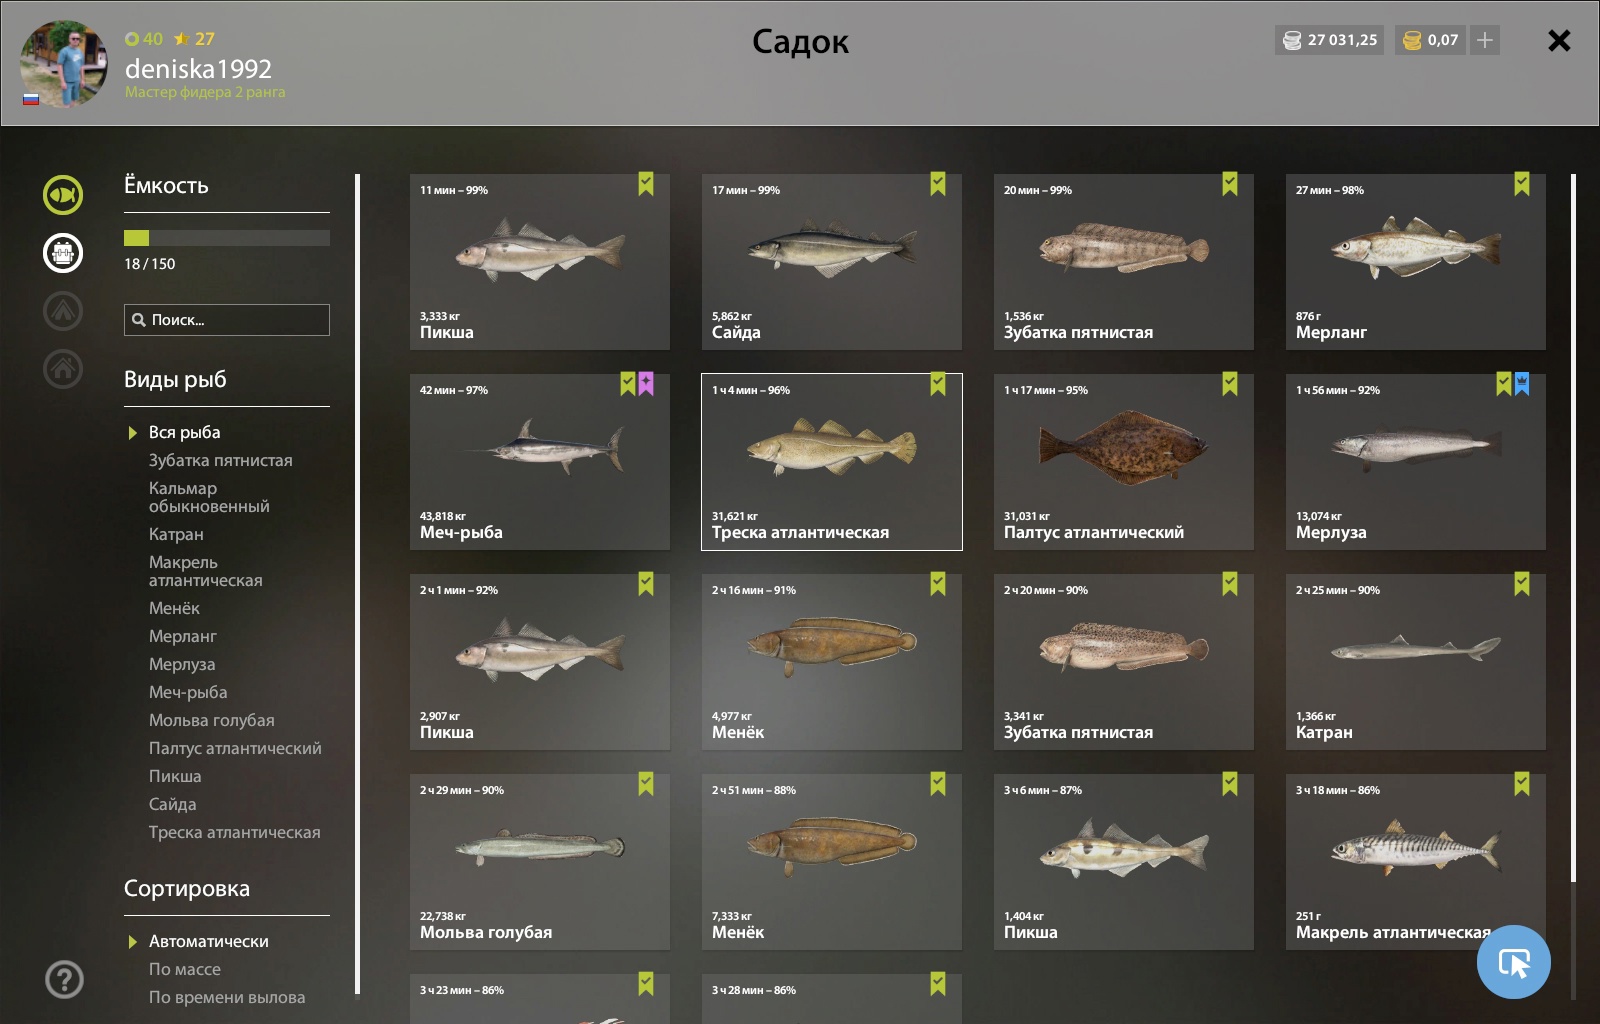Click the help question mark icon

tap(64, 979)
